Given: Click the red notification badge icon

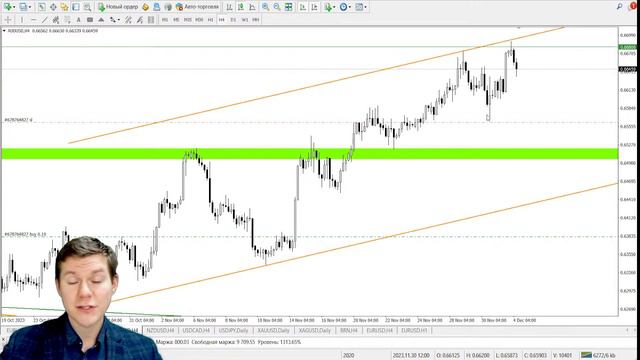Looking at the screenshot, I should coord(633,6).
